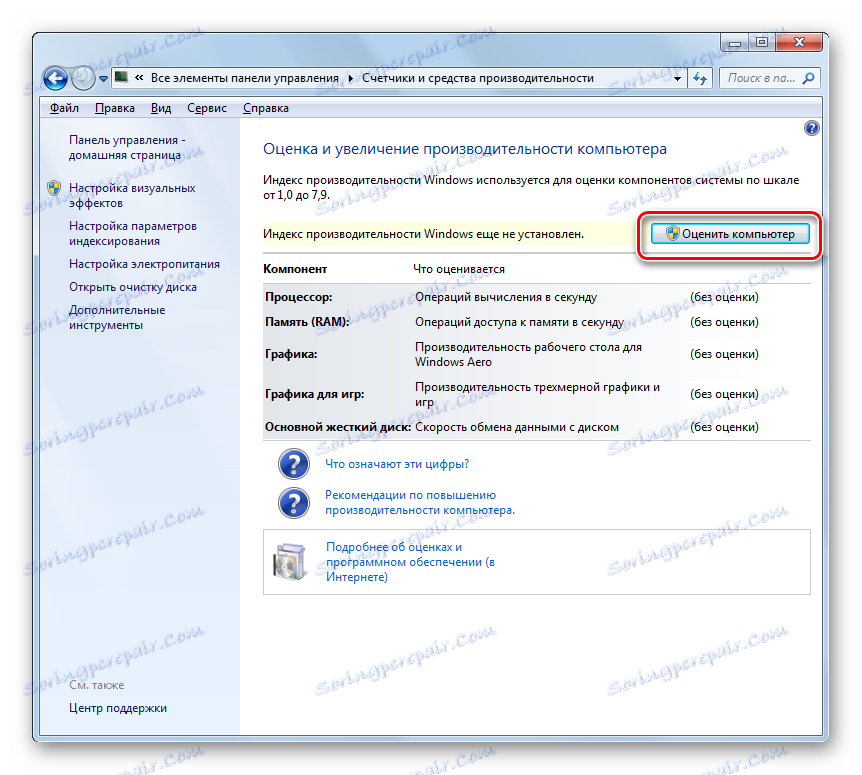862x775 pixels.
Task: Open 'Дополнительные инструменты' link
Action: click(117, 317)
